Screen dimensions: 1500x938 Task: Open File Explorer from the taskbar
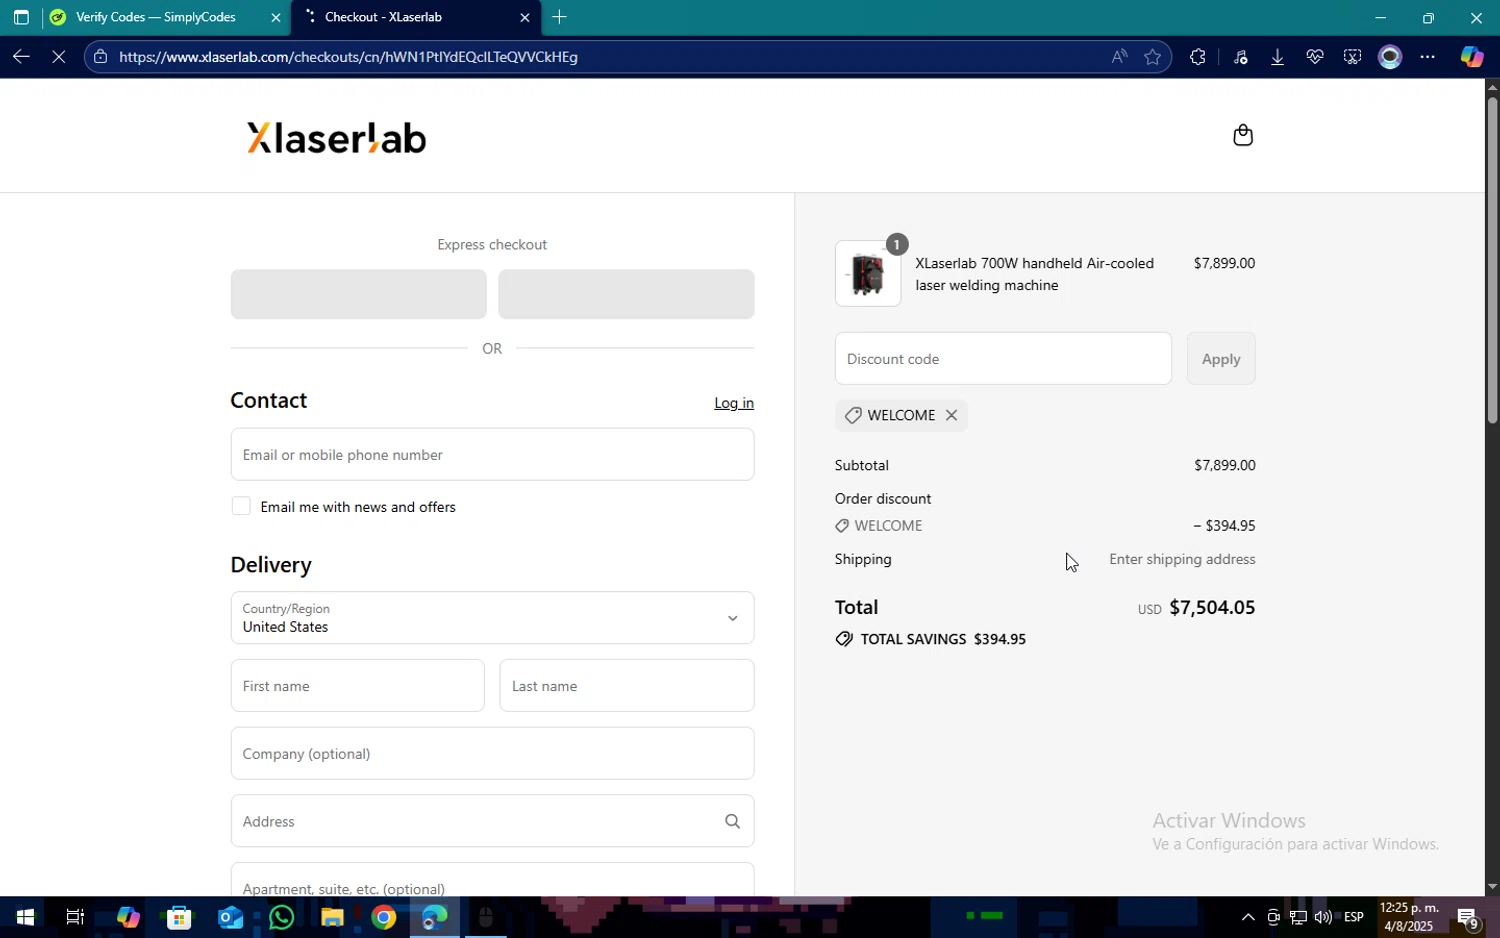click(332, 917)
